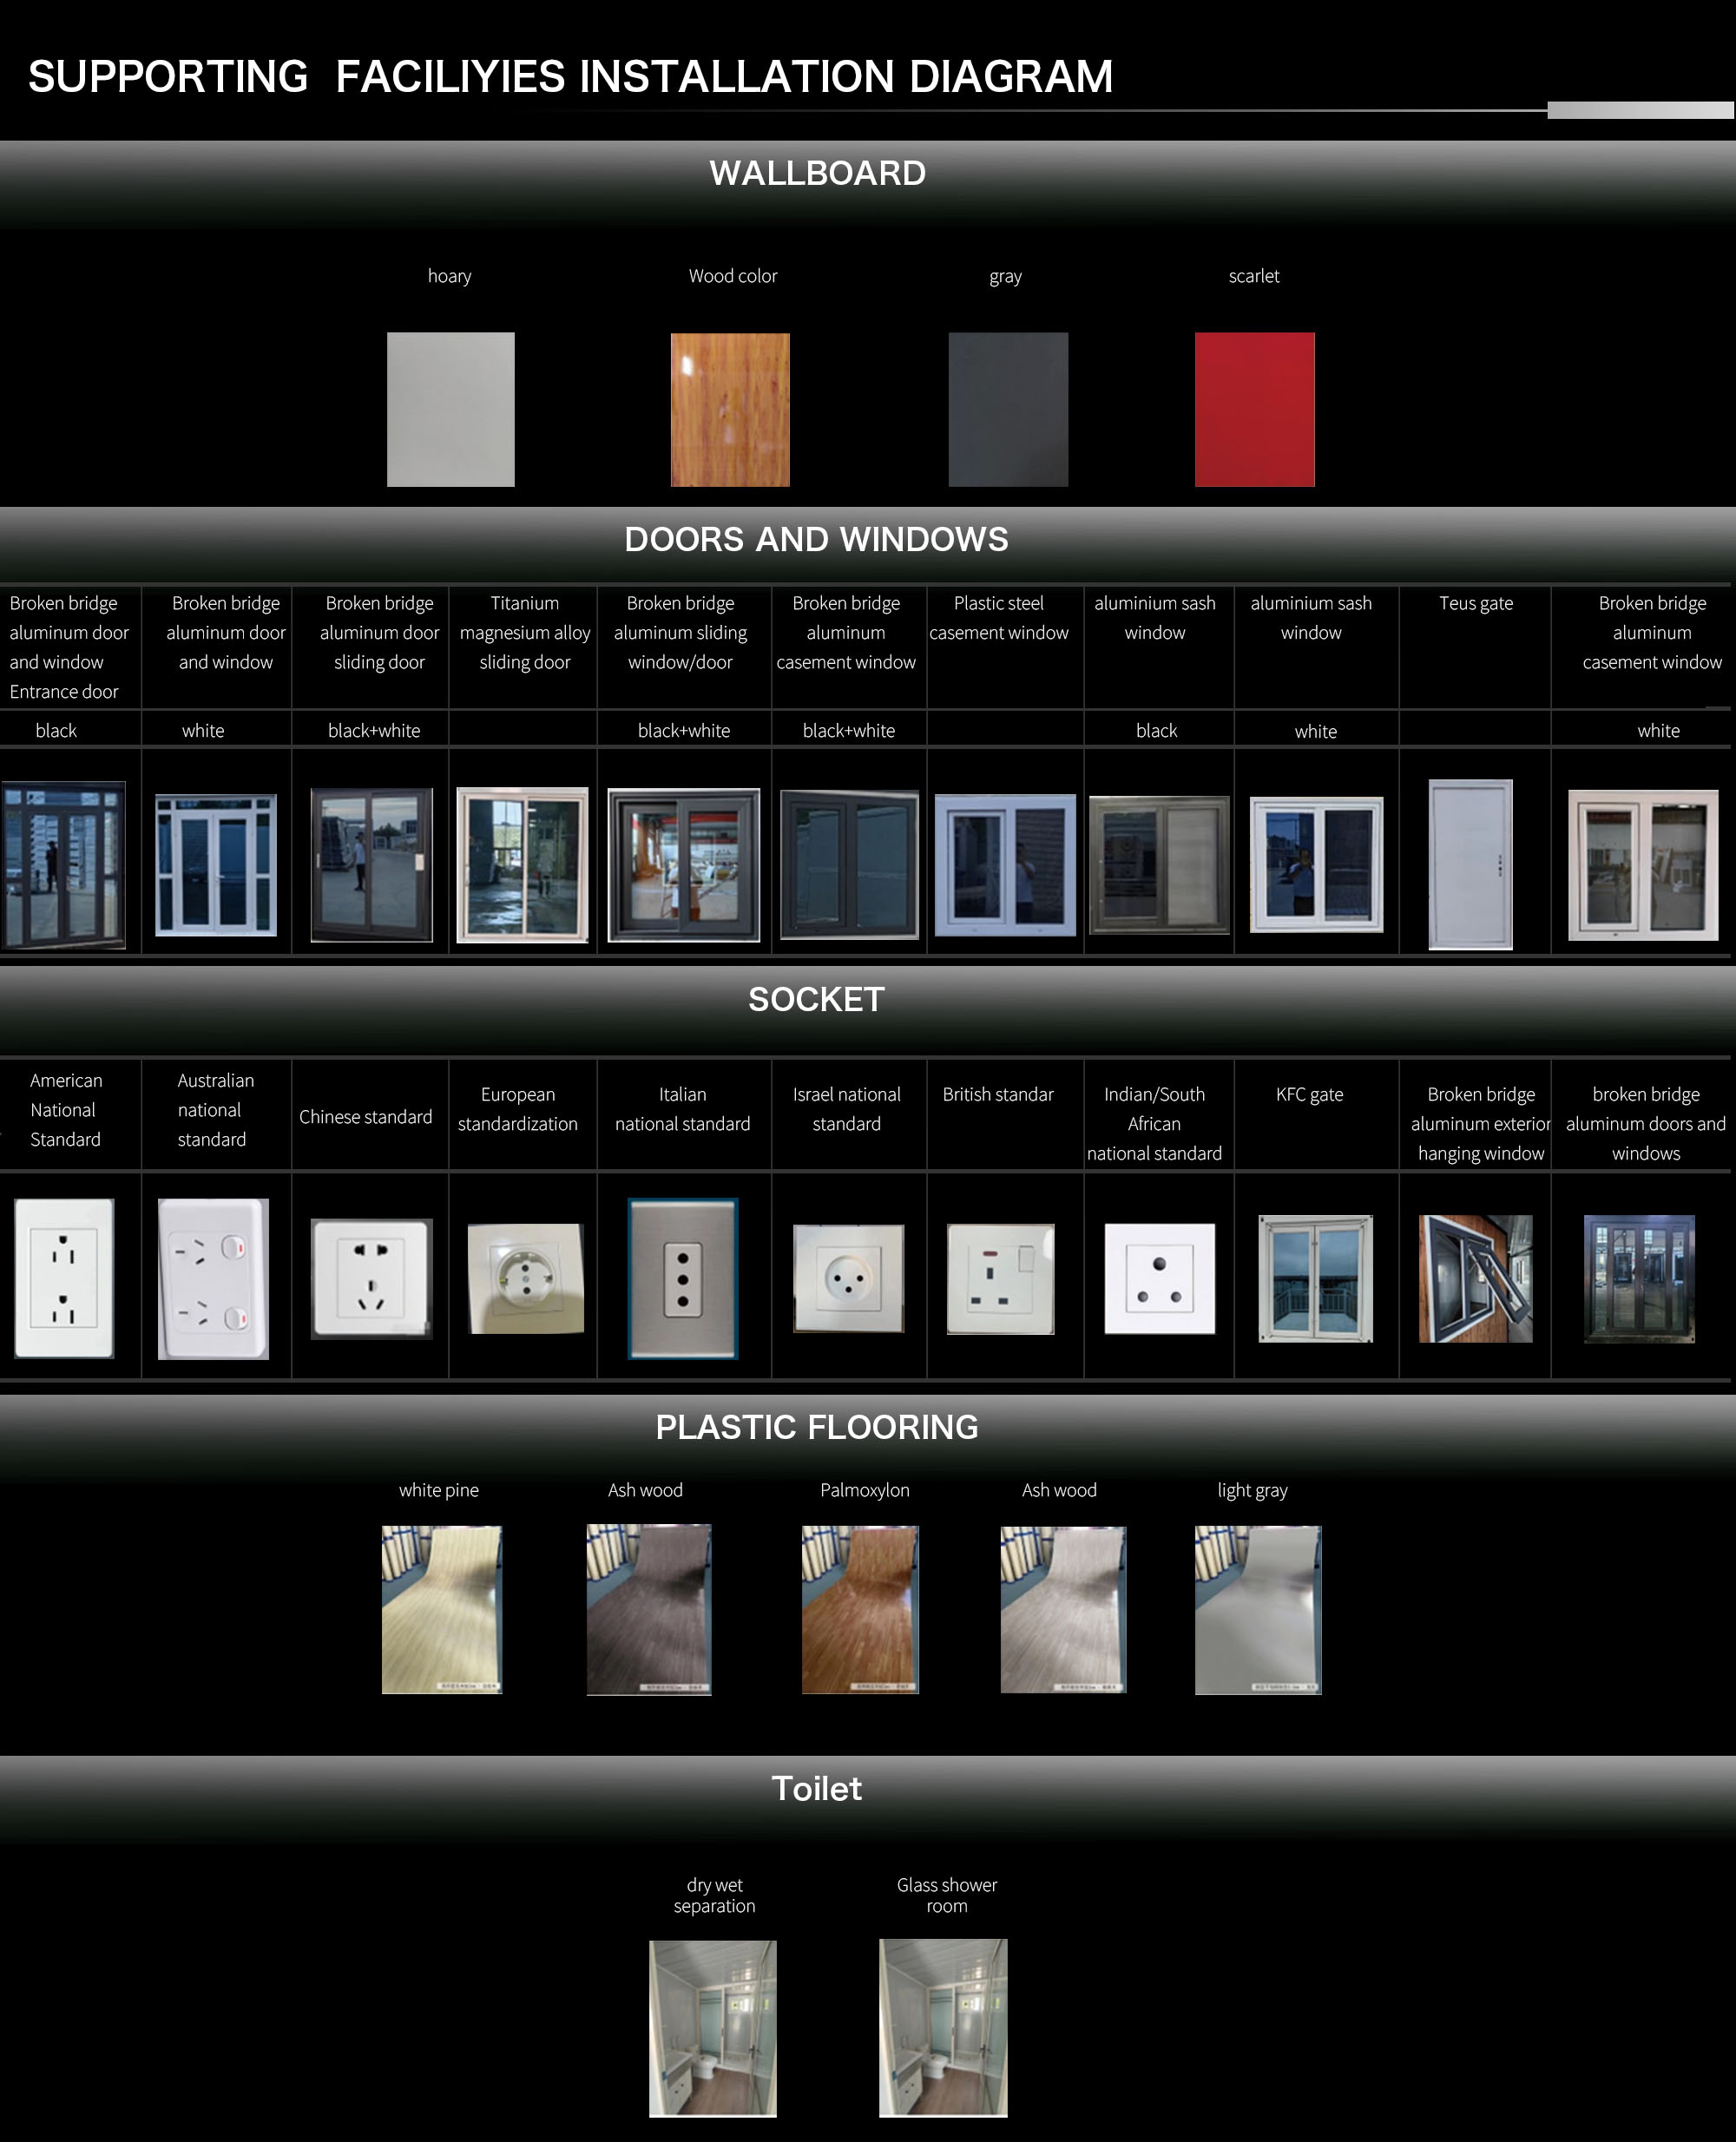Select the white pine flooring sample
This screenshot has height=2142, width=1736.
tap(441, 1608)
